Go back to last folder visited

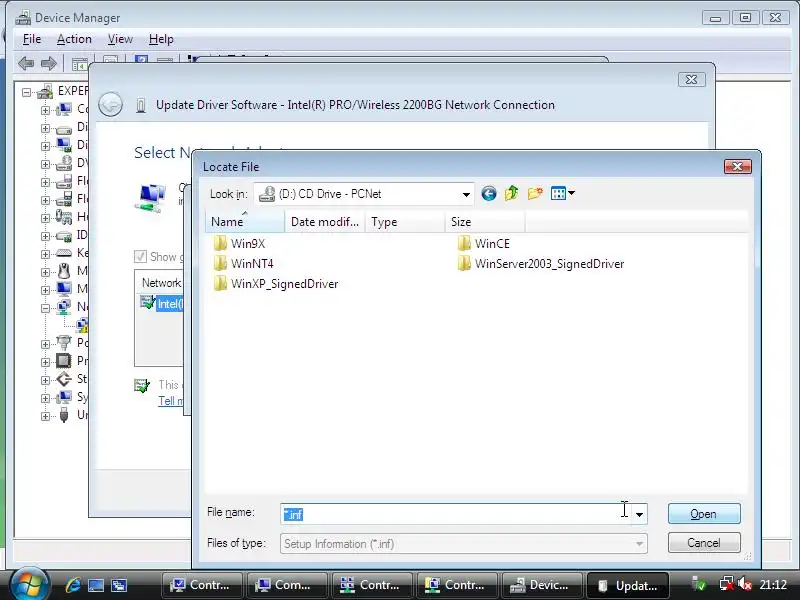point(488,193)
